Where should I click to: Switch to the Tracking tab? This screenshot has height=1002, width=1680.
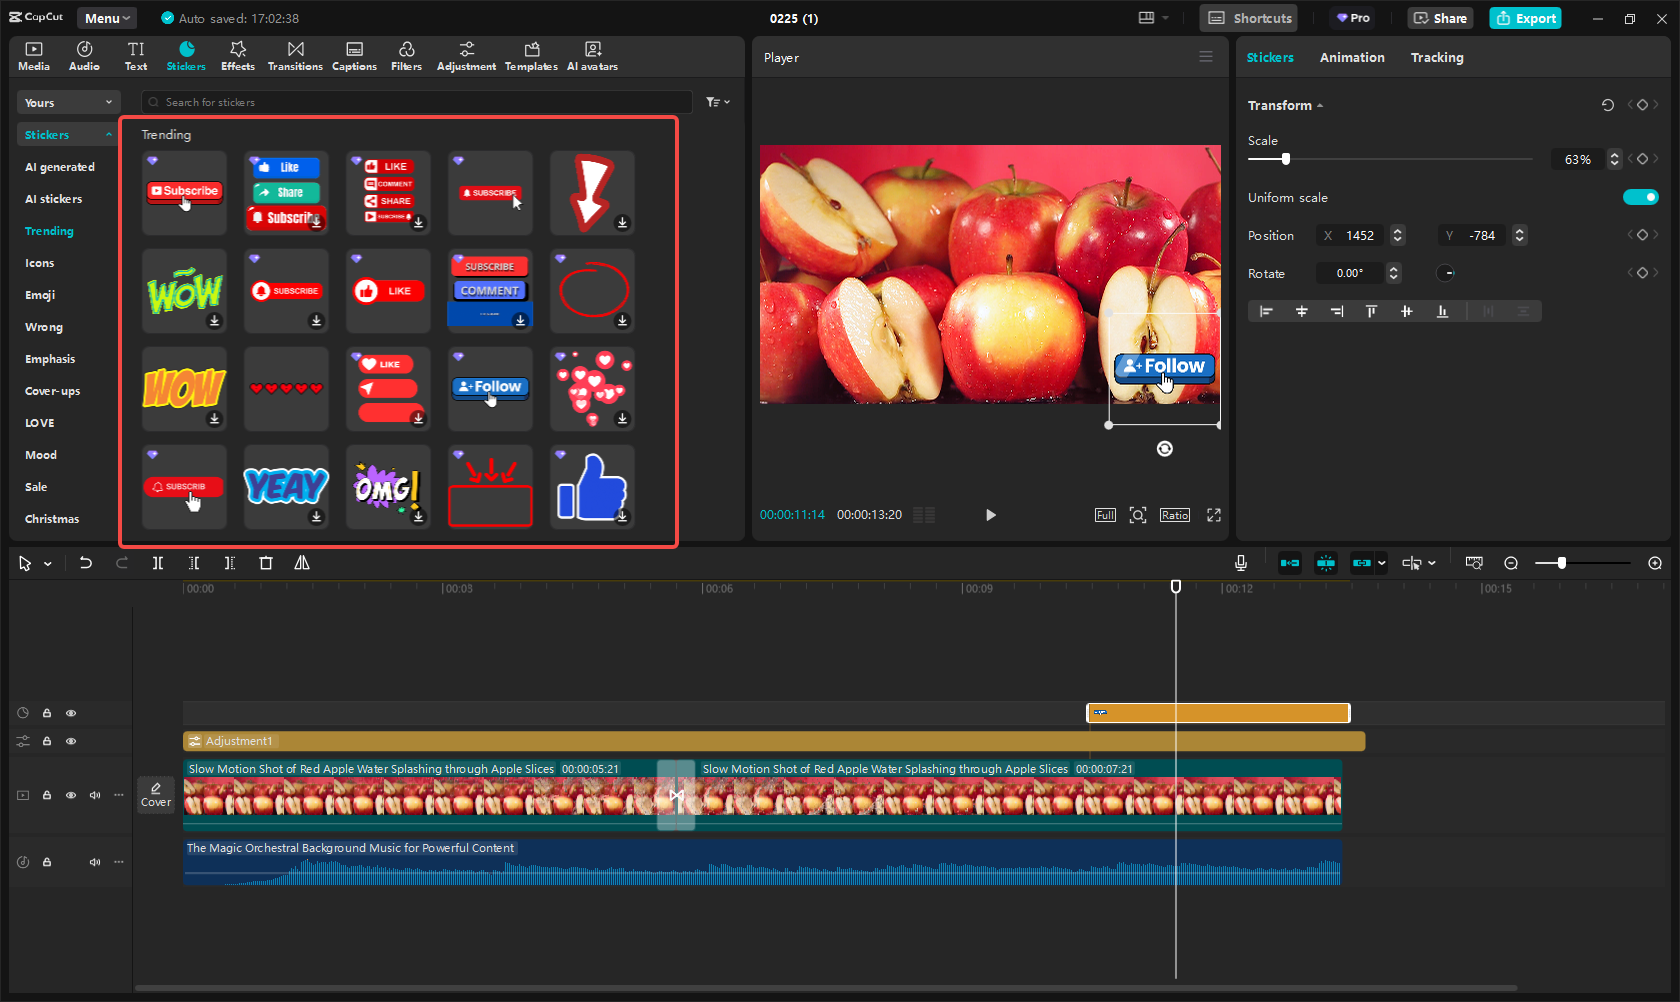(x=1436, y=58)
